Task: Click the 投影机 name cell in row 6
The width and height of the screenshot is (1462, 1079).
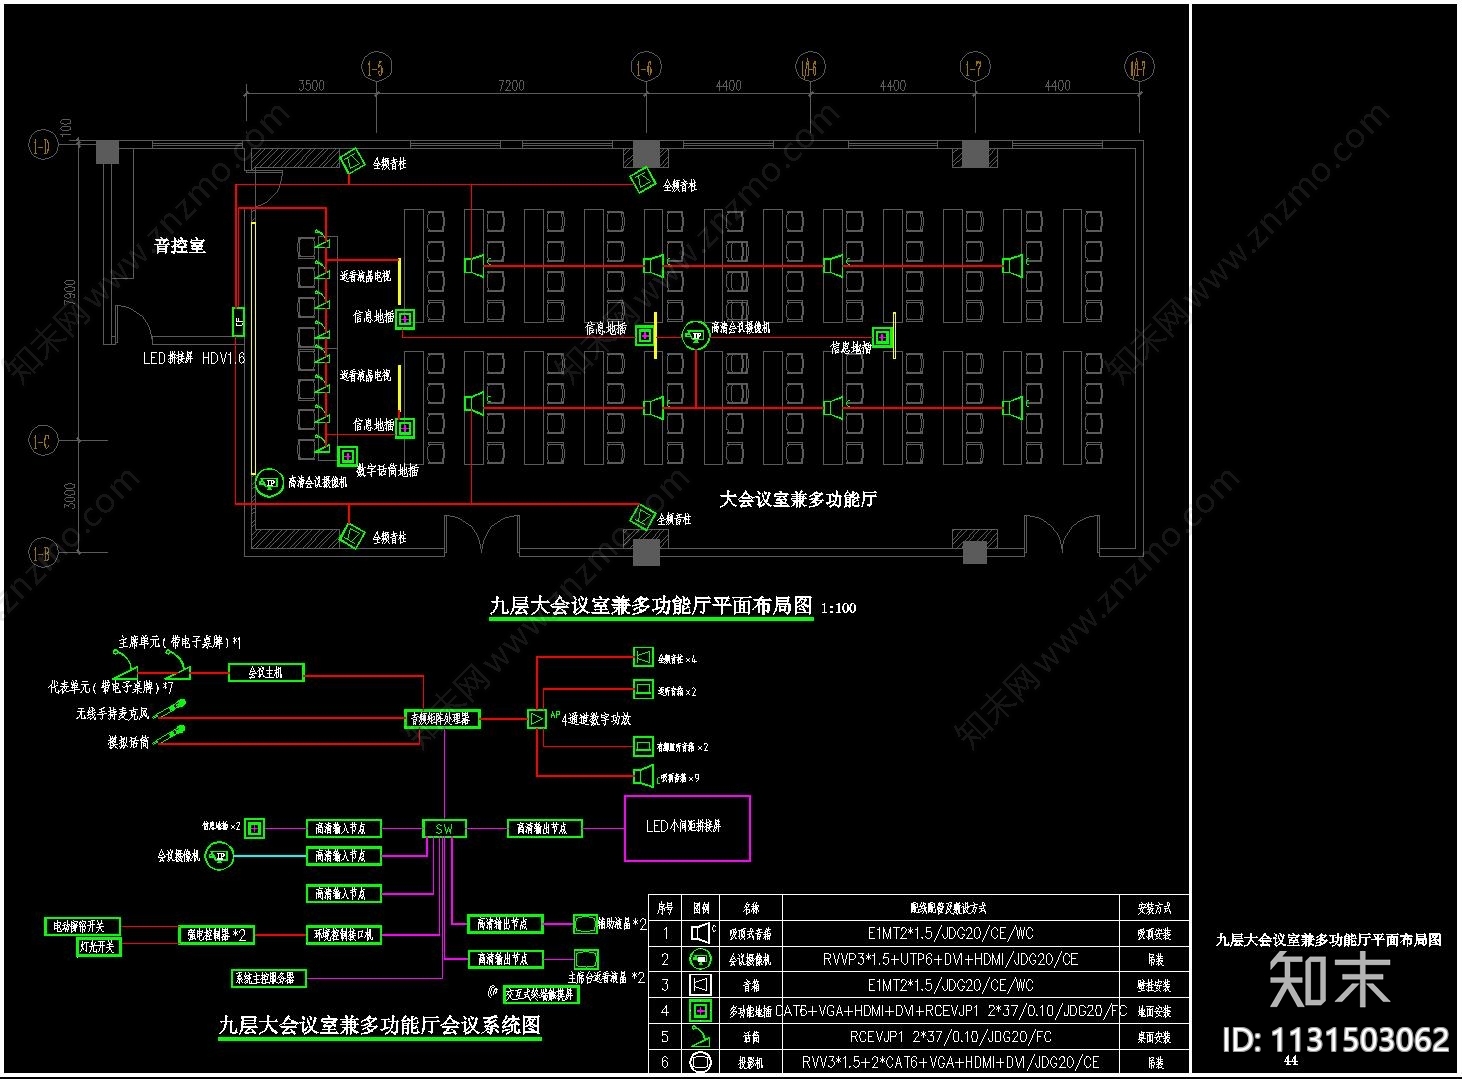Action: pos(751,1063)
